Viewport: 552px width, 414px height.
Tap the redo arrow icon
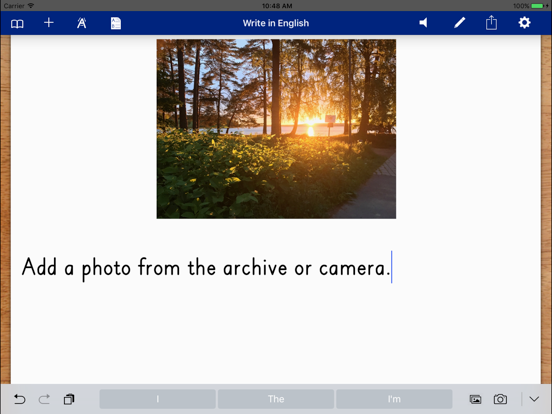(x=44, y=399)
